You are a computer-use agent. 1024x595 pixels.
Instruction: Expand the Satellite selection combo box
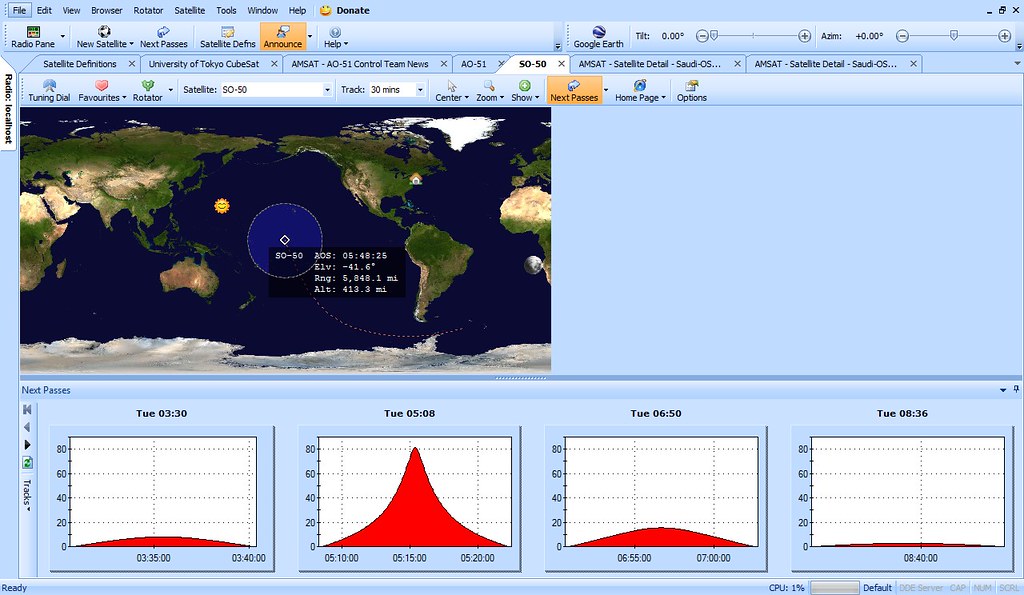327,90
